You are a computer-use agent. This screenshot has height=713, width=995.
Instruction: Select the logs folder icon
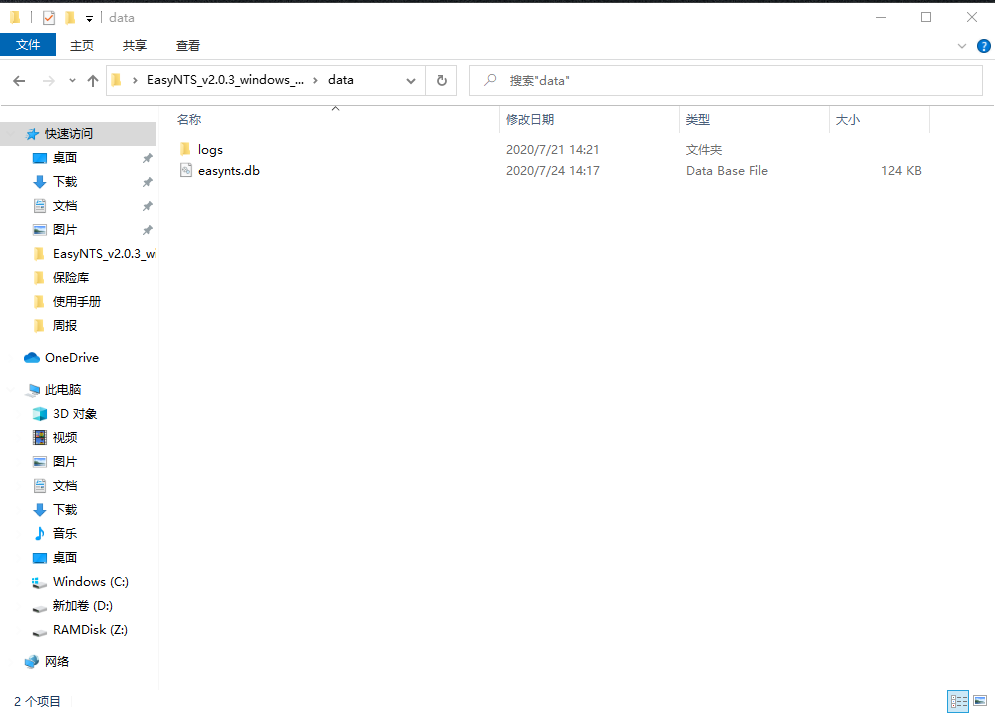tap(185, 149)
